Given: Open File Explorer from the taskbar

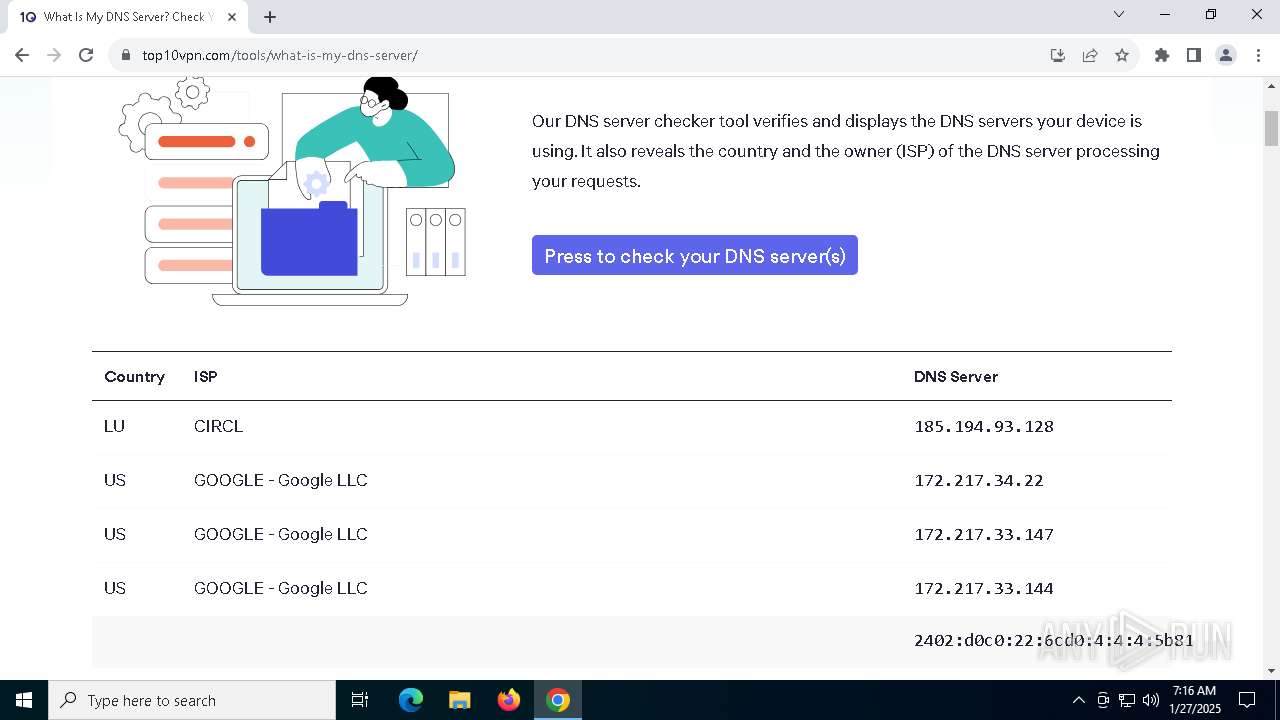Looking at the screenshot, I should click(x=459, y=700).
